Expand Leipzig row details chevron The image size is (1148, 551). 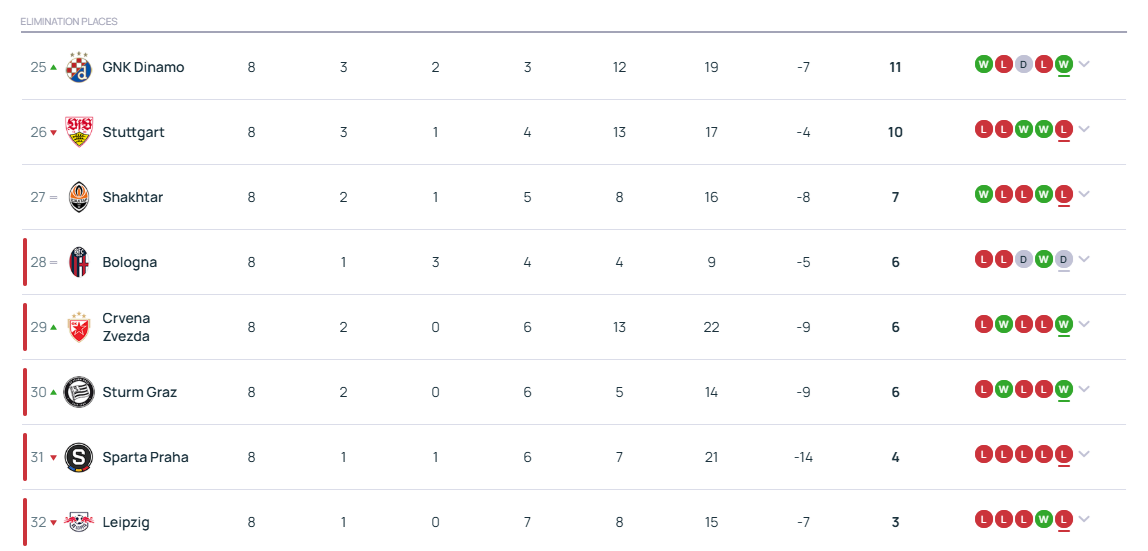pos(1084,520)
